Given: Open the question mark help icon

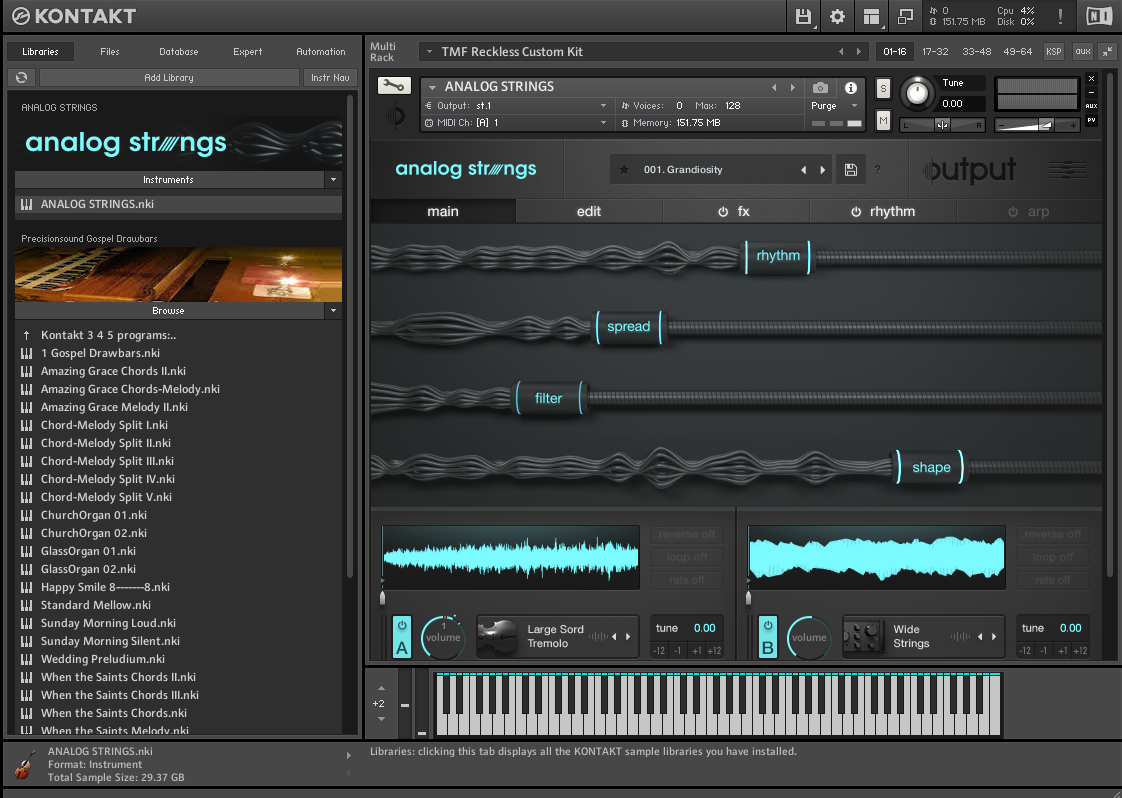Looking at the screenshot, I should tap(877, 170).
